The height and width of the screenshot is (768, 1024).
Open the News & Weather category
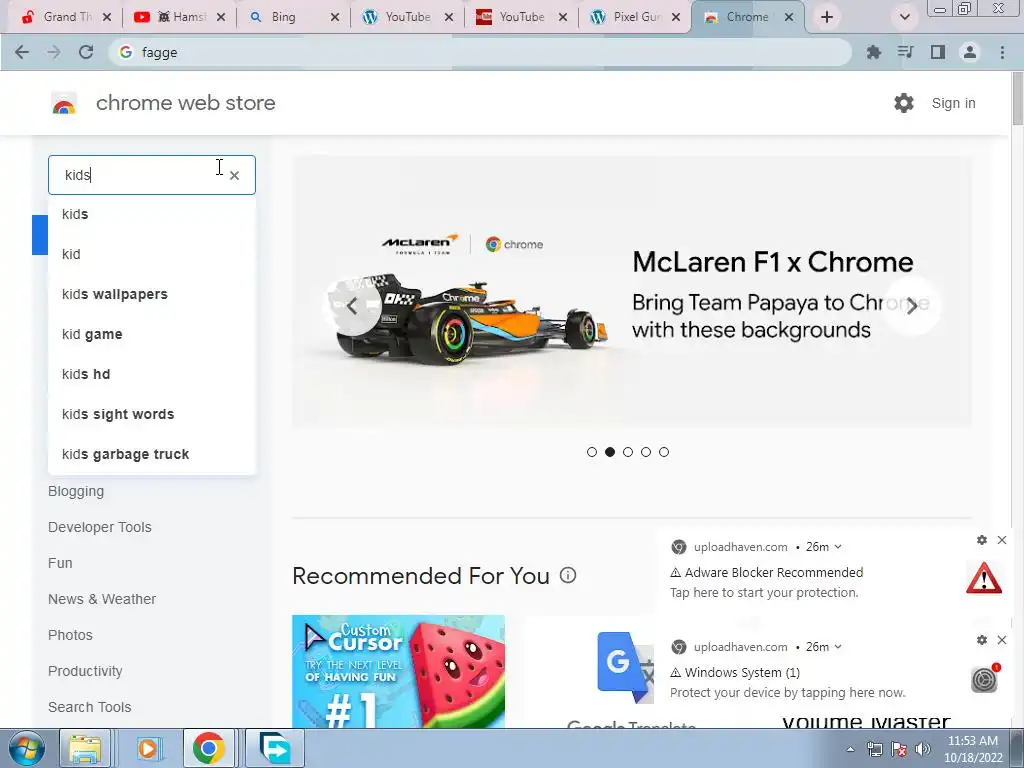pos(102,599)
